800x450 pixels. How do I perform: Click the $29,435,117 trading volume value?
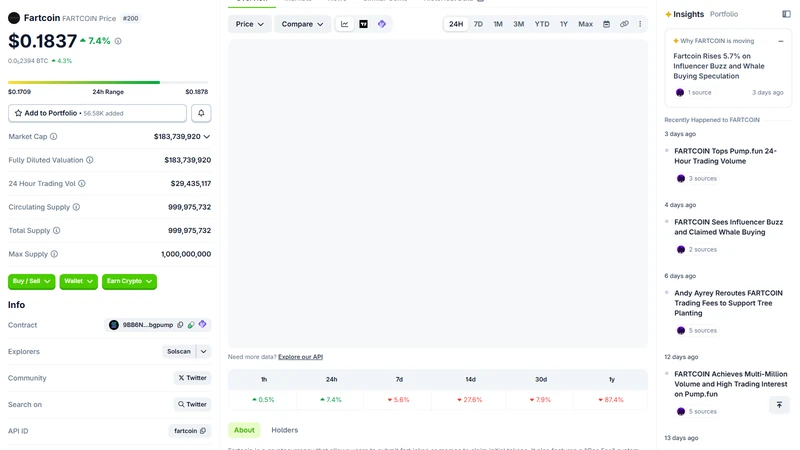191,184
